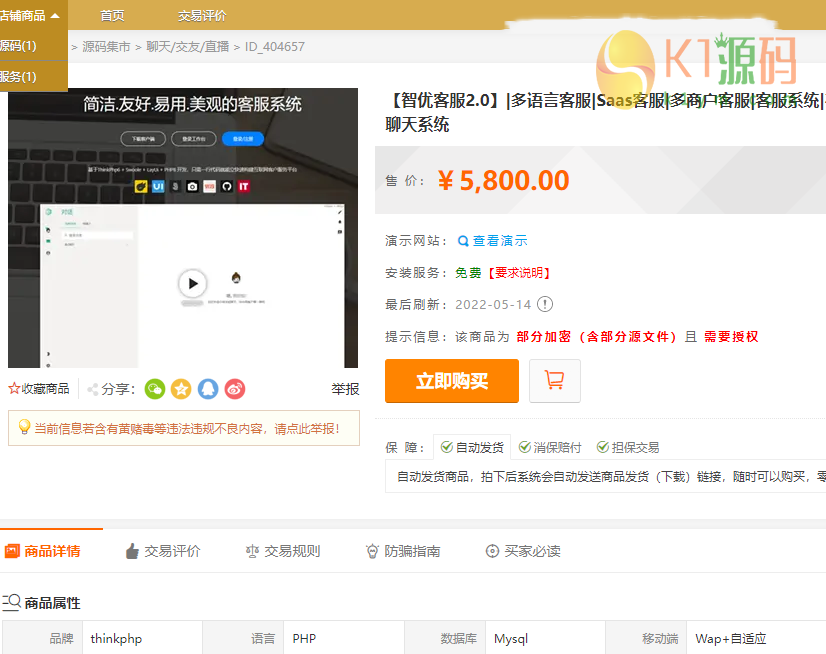Screen dimensions: 826x654
Task: Click the info icon beside 2022-05-14
Action: [x=545, y=304]
